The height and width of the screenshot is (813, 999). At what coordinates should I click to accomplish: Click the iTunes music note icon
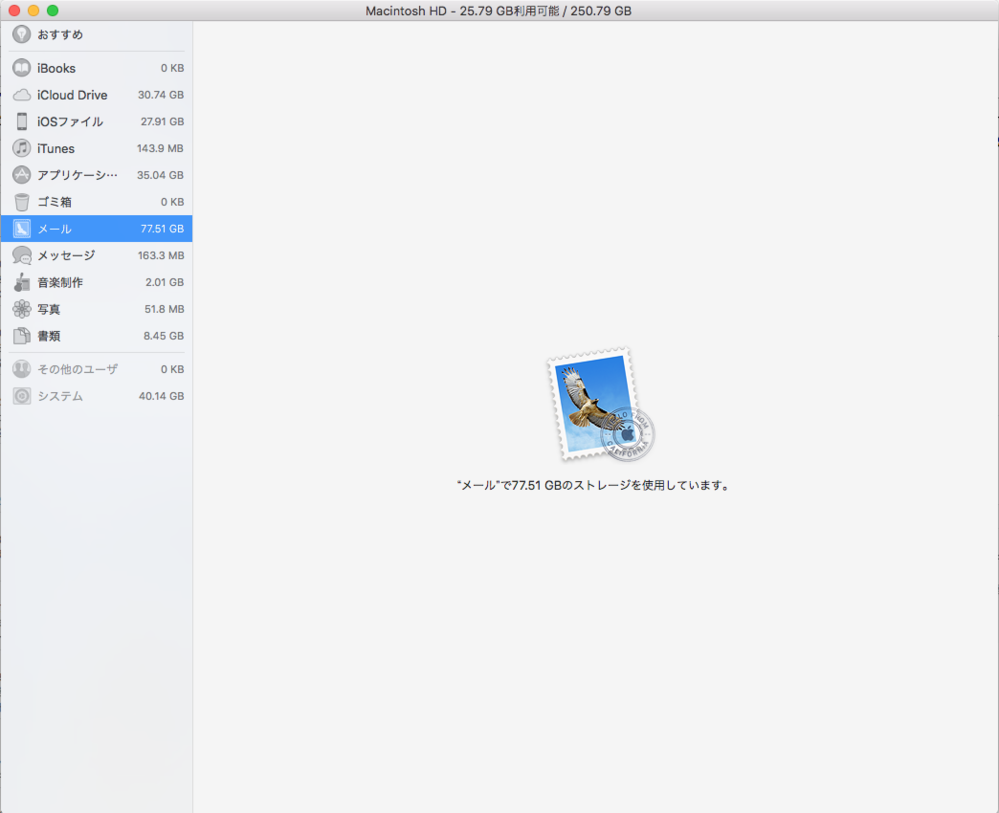pyautogui.click(x=22, y=148)
